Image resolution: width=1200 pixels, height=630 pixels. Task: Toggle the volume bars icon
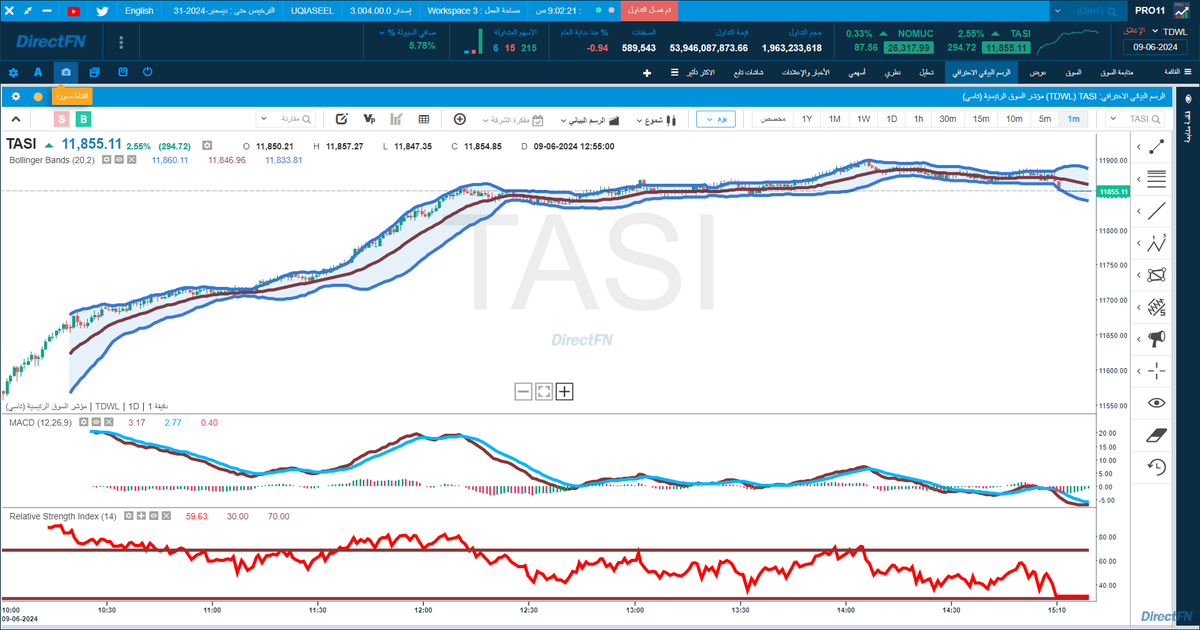396,119
